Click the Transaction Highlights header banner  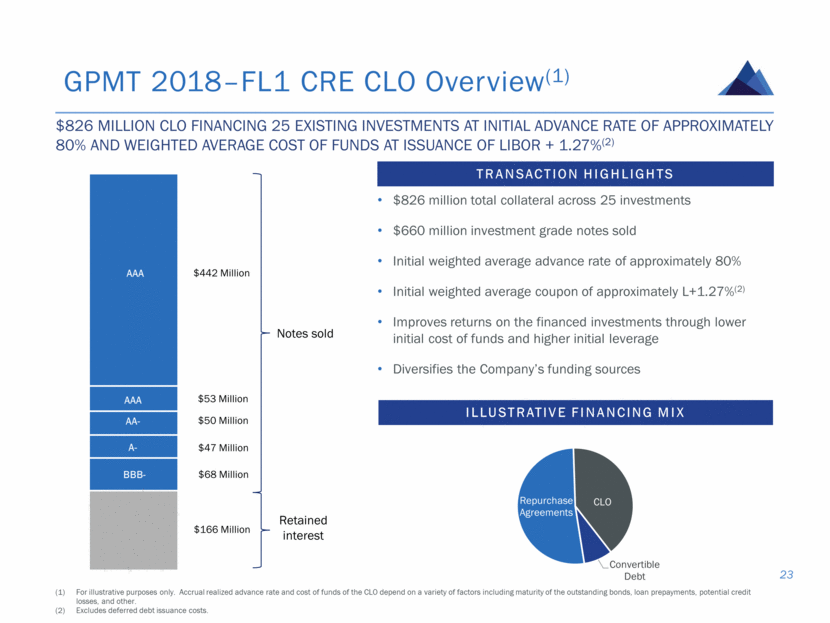tap(575, 174)
